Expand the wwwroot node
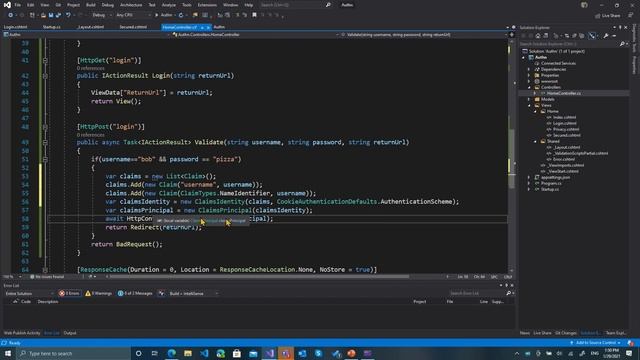640x360 pixels. click(x=529, y=81)
